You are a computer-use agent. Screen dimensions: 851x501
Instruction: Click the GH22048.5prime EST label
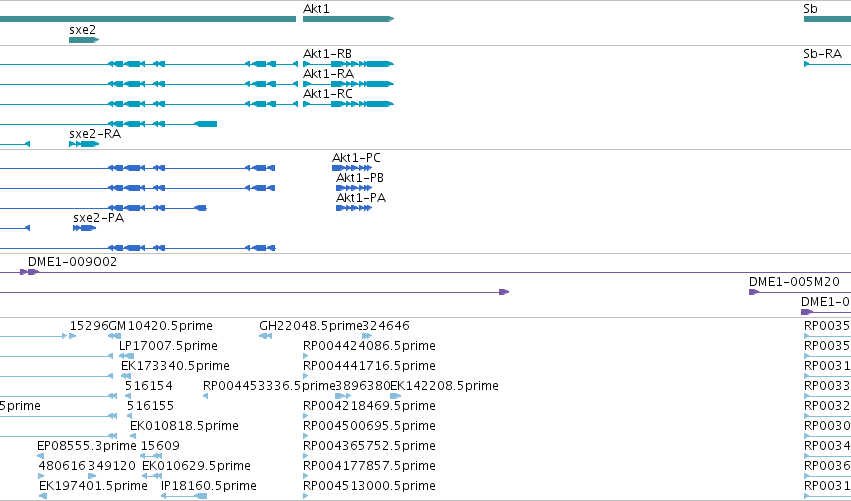coord(310,326)
